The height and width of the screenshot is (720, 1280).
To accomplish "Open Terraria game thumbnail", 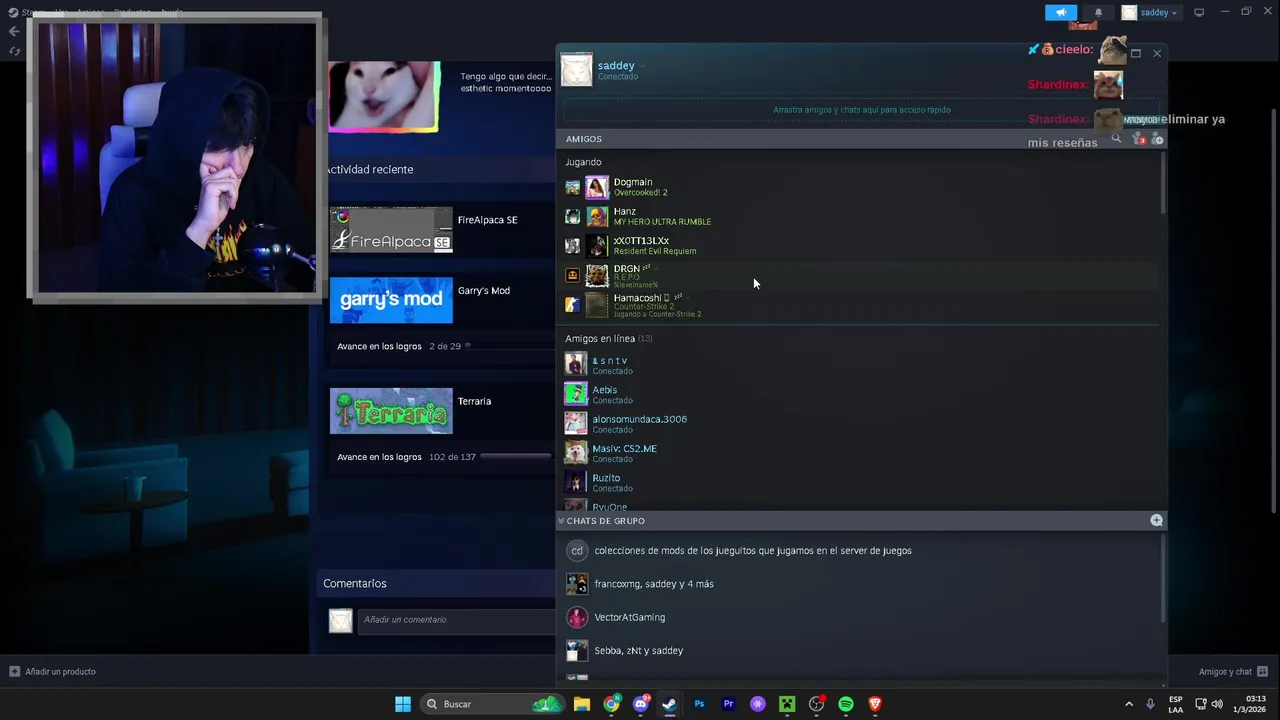I will tap(391, 411).
